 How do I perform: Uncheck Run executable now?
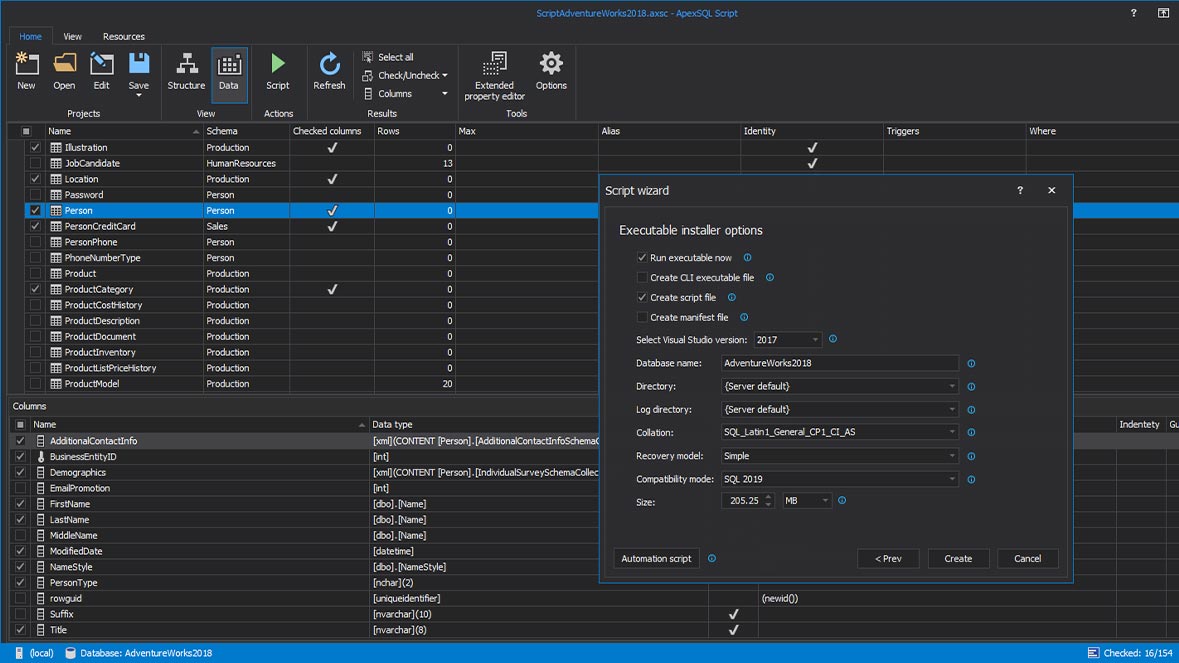coord(641,257)
